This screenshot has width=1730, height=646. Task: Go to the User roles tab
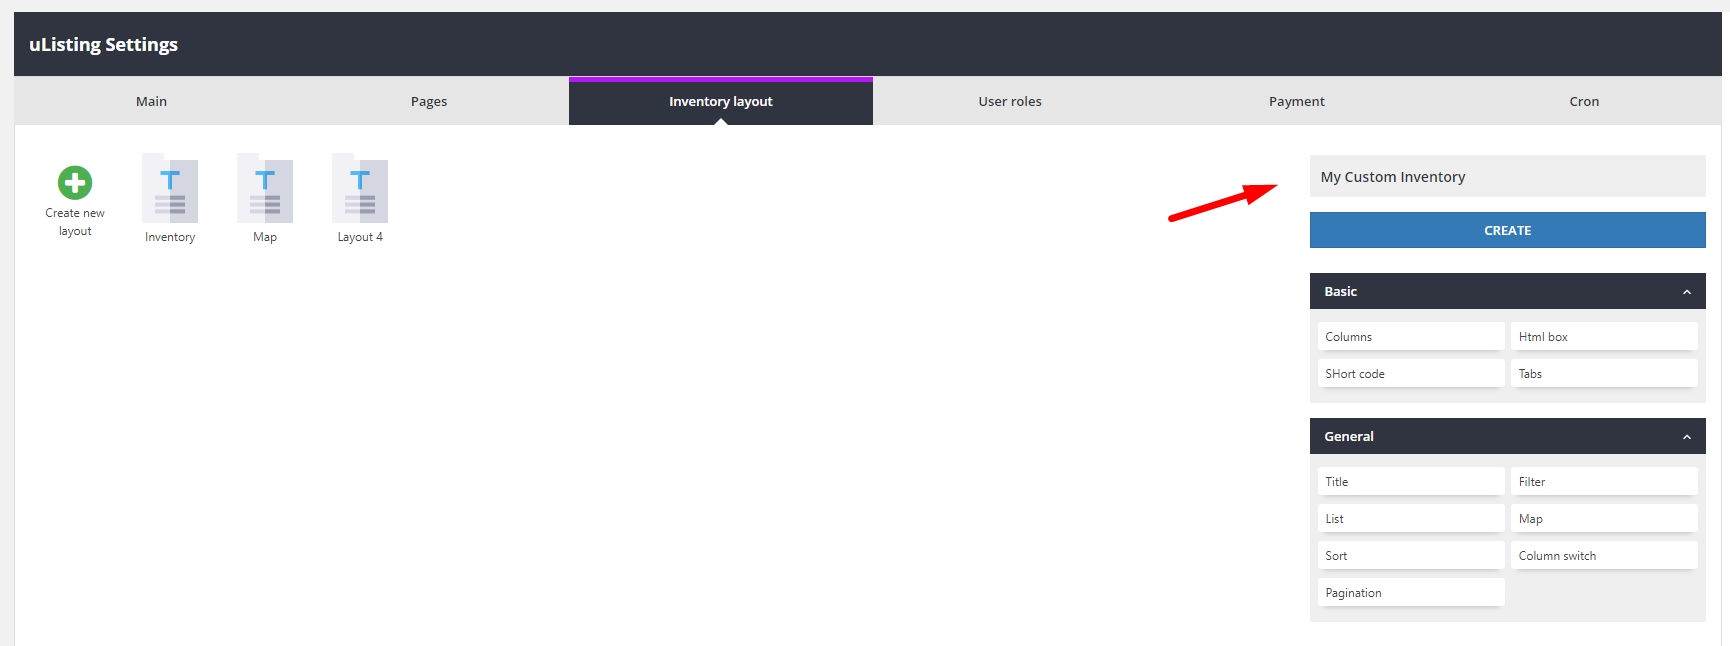click(1010, 101)
